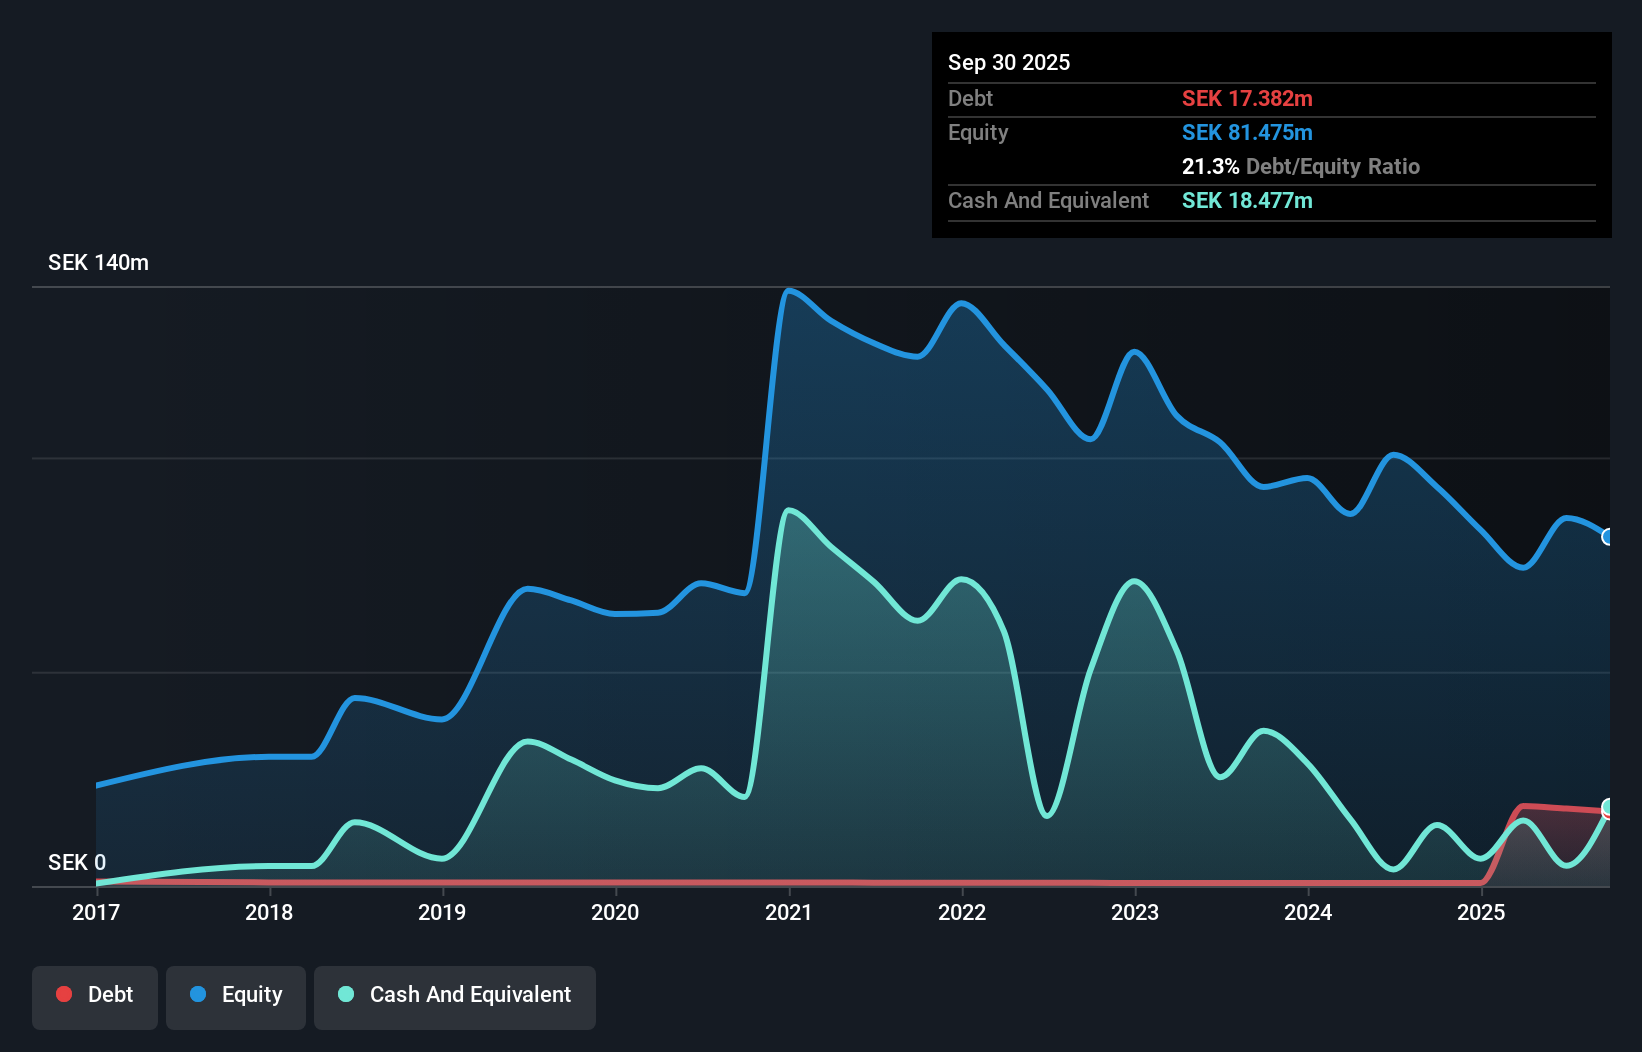Click the red Debt legend dot
Viewport: 1642px width, 1052px height.
tap(64, 994)
